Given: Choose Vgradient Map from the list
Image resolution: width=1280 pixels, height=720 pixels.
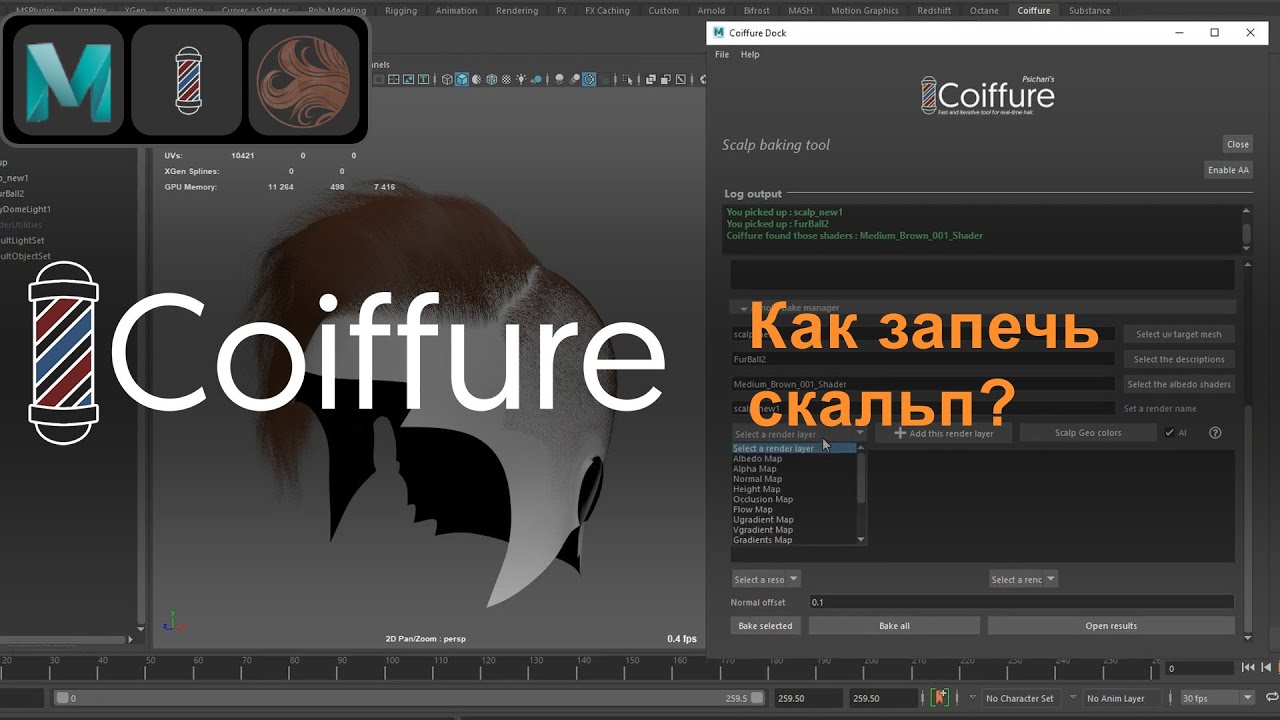Looking at the screenshot, I should 763,530.
